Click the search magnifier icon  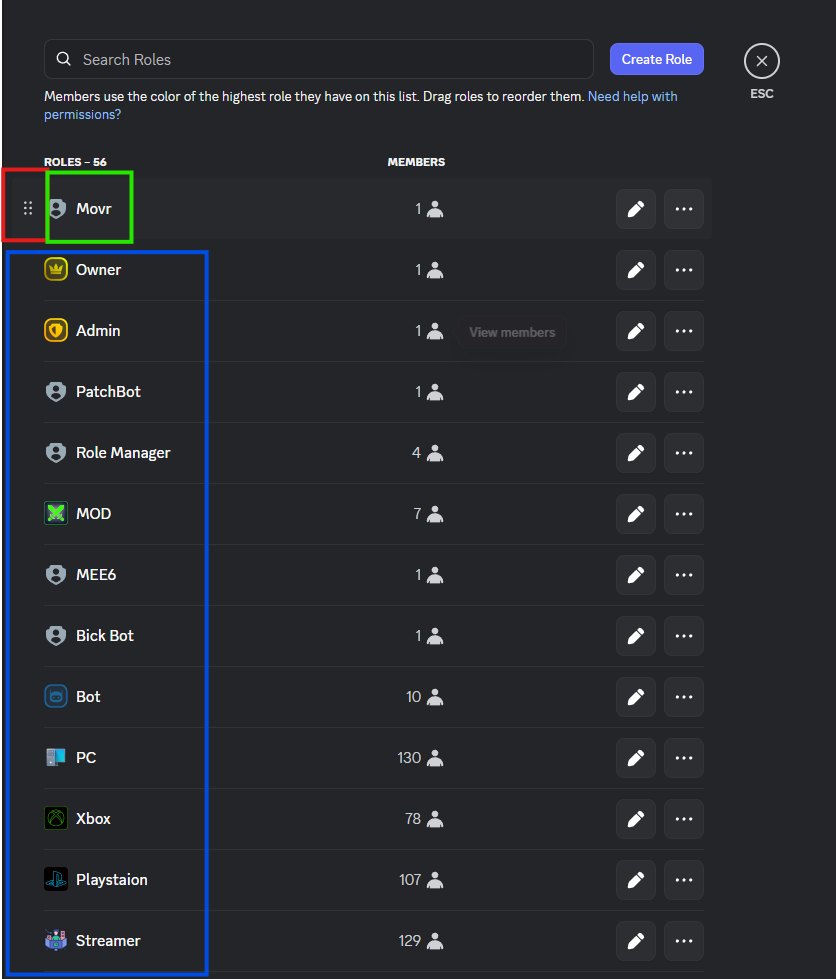tap(64, 59)
